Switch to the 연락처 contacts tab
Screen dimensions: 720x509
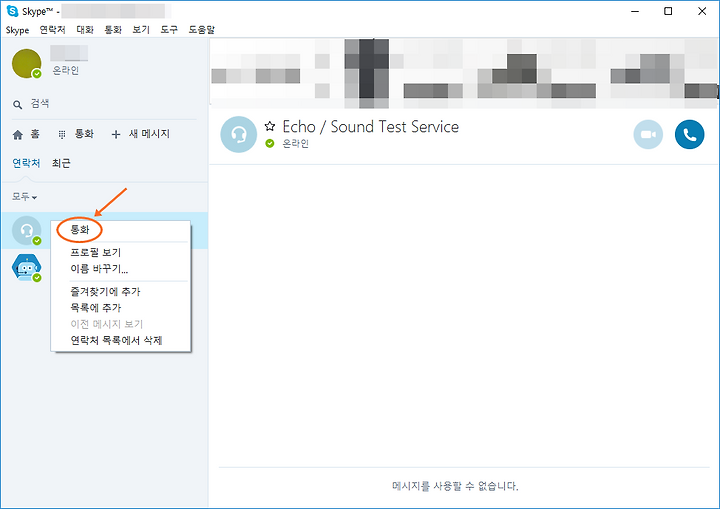coord(26,163)
